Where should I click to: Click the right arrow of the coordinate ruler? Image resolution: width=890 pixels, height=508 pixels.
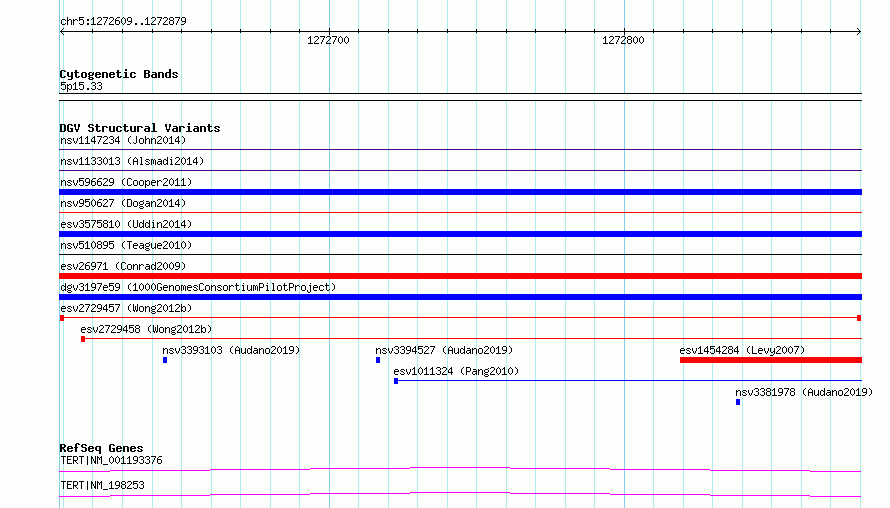point(859,32)
